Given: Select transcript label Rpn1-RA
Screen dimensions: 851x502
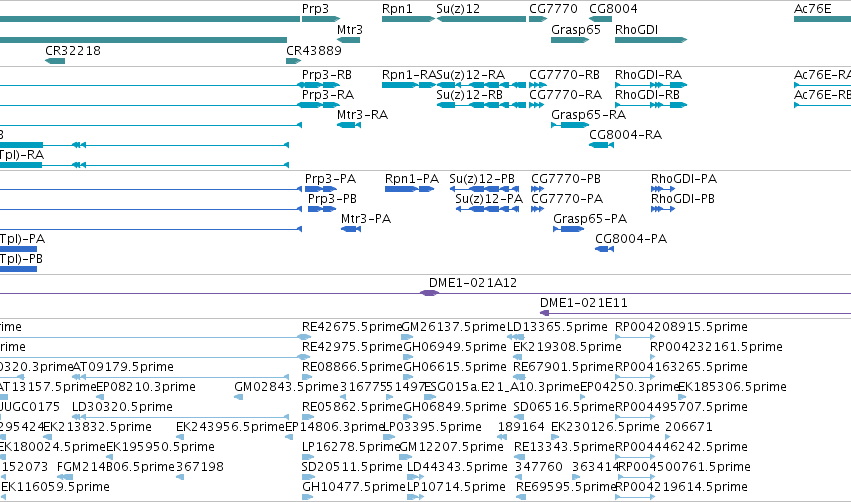Looking at the screenshot, I should (409, 75).
